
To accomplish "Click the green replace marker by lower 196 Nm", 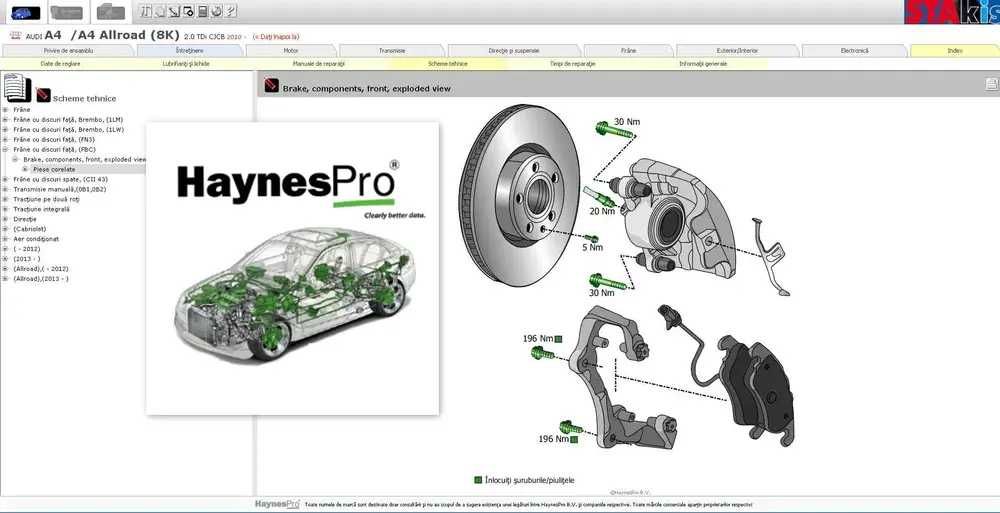I will tap(574, 440).
